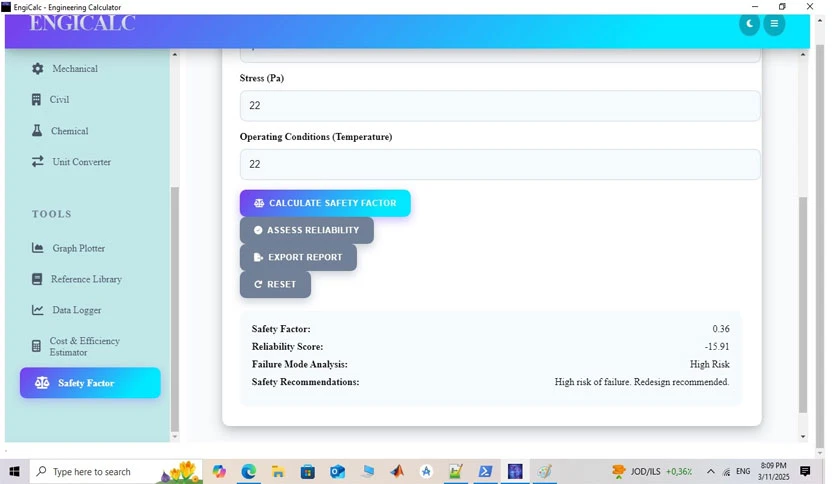Click the Assess Reliability button
Viewport: 836px width, 484px height.
pyautogui.click(x=307, y=230)
